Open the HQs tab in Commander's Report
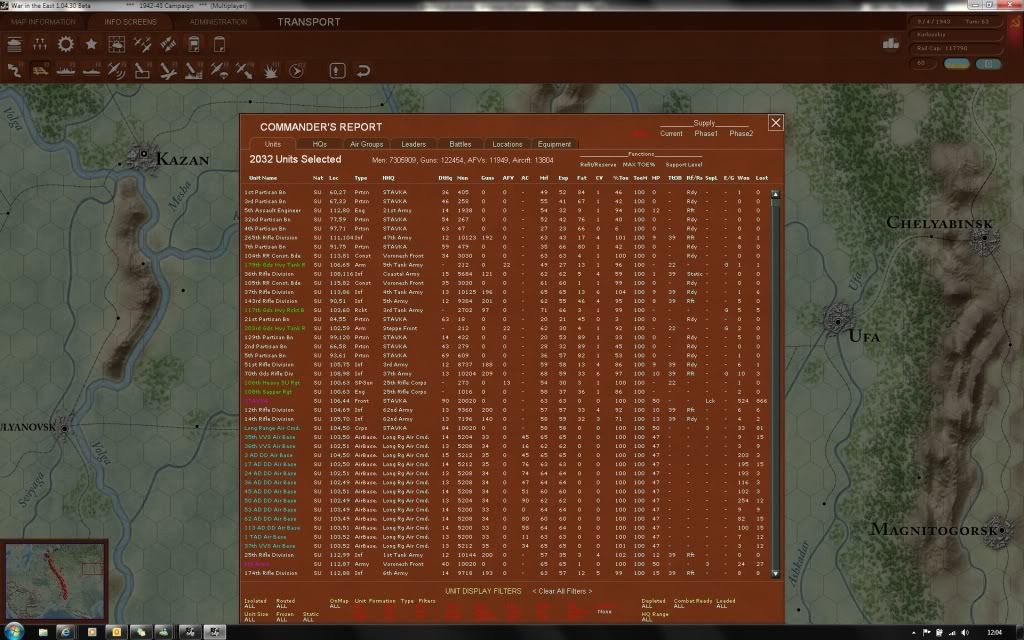The width and height of the screenshot is (1024, 640). coord(319,144)
